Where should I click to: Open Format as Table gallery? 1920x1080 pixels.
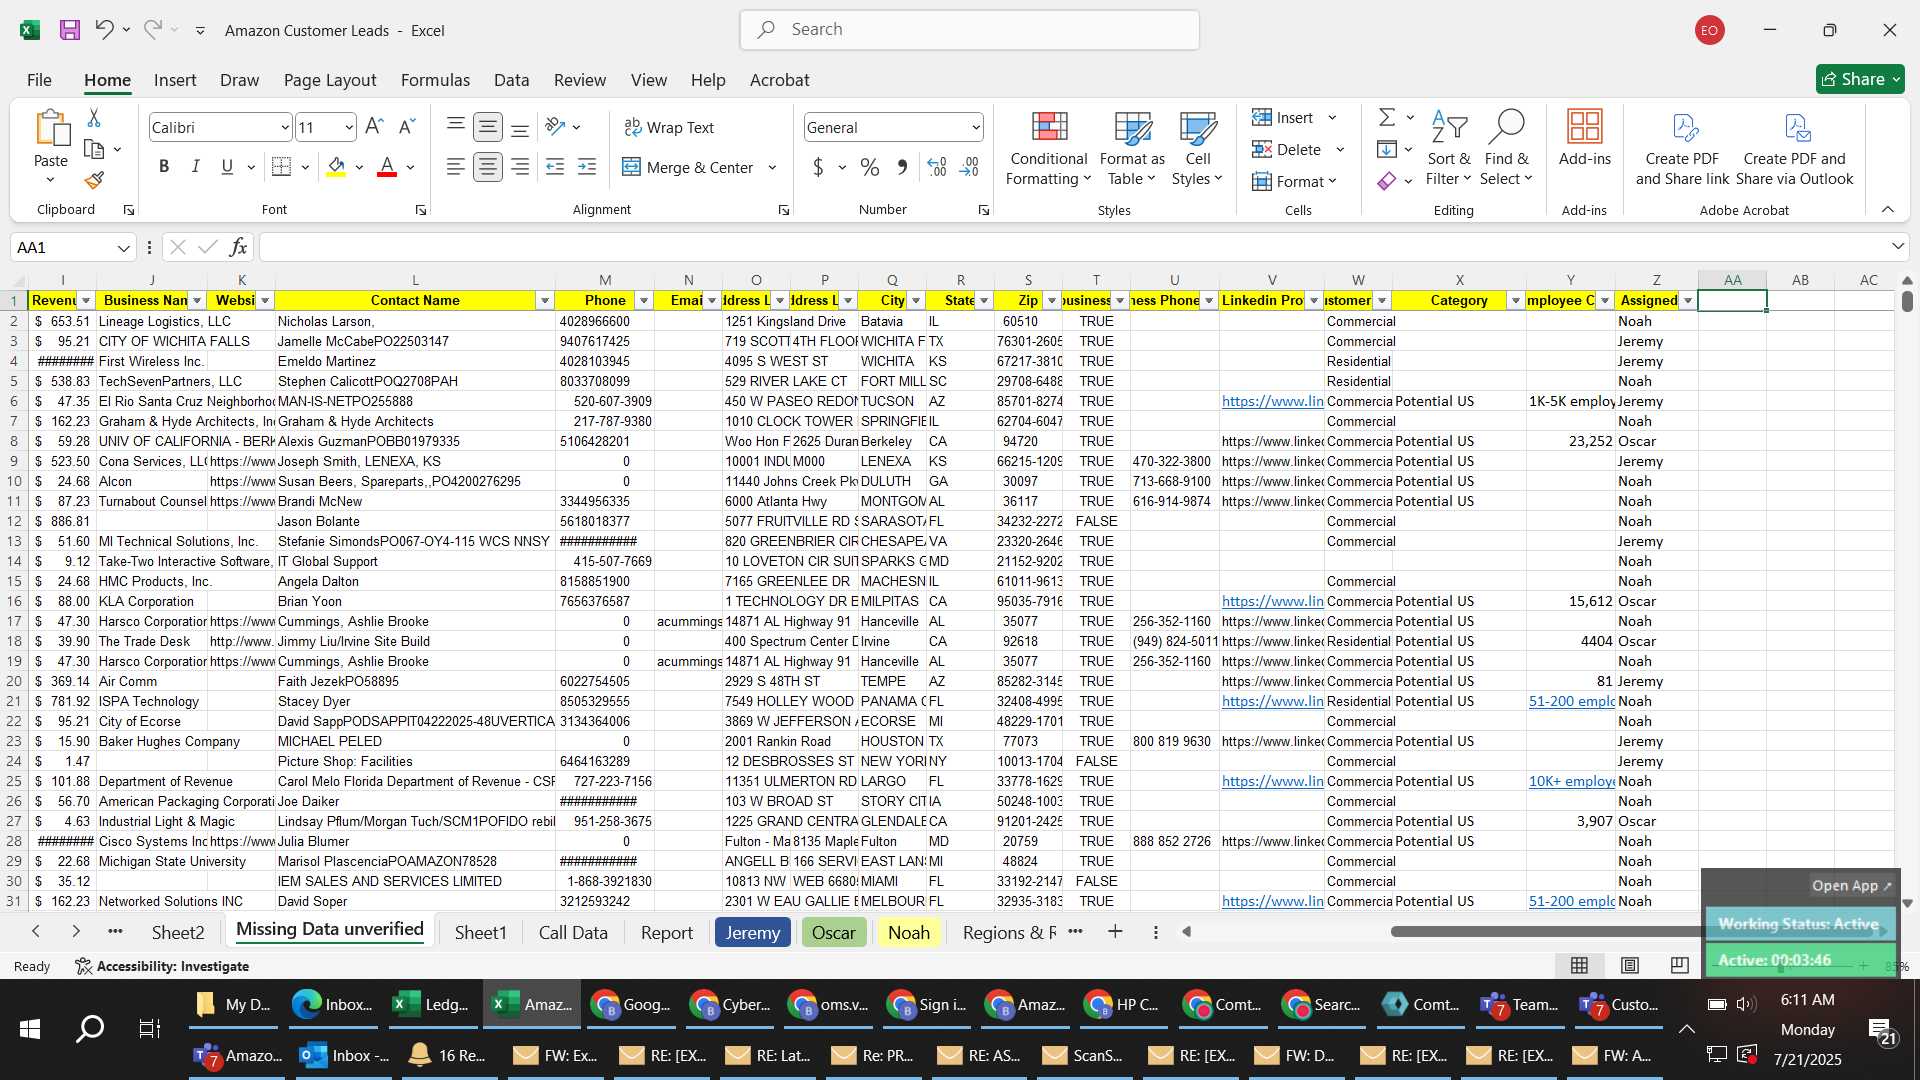(1132, 148)
